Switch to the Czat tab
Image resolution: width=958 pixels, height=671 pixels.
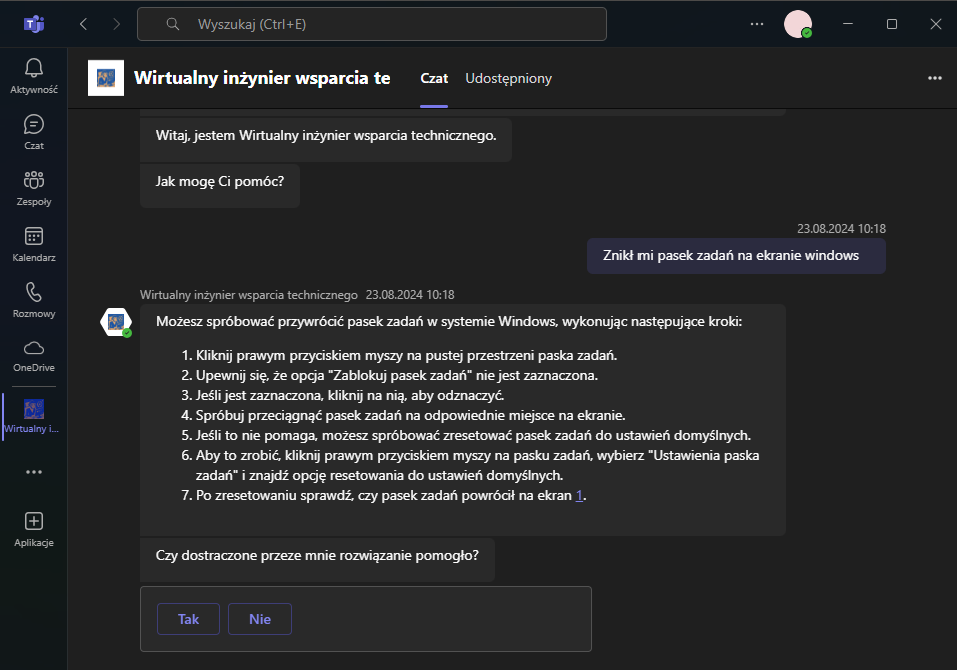(434, 78)
